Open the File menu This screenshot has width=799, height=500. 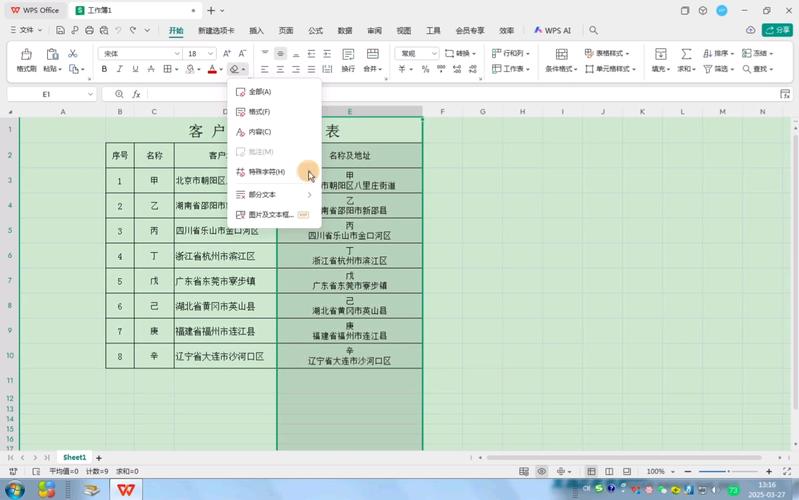(26, 30)
